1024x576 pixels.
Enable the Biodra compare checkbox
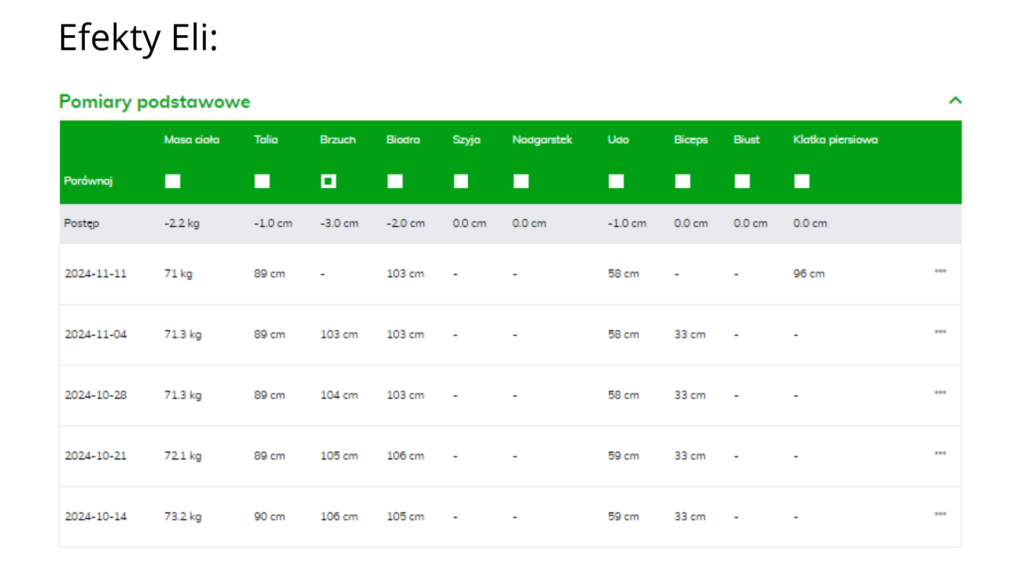point(395,181)
